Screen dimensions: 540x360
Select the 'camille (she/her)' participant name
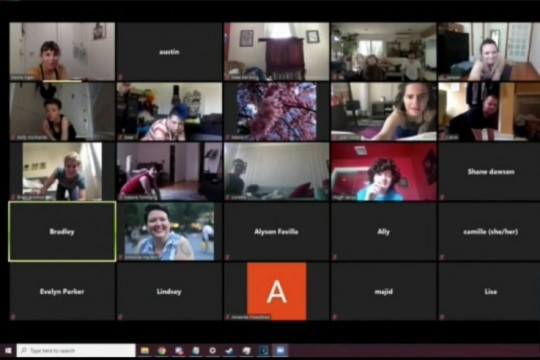tap(491, 232)
